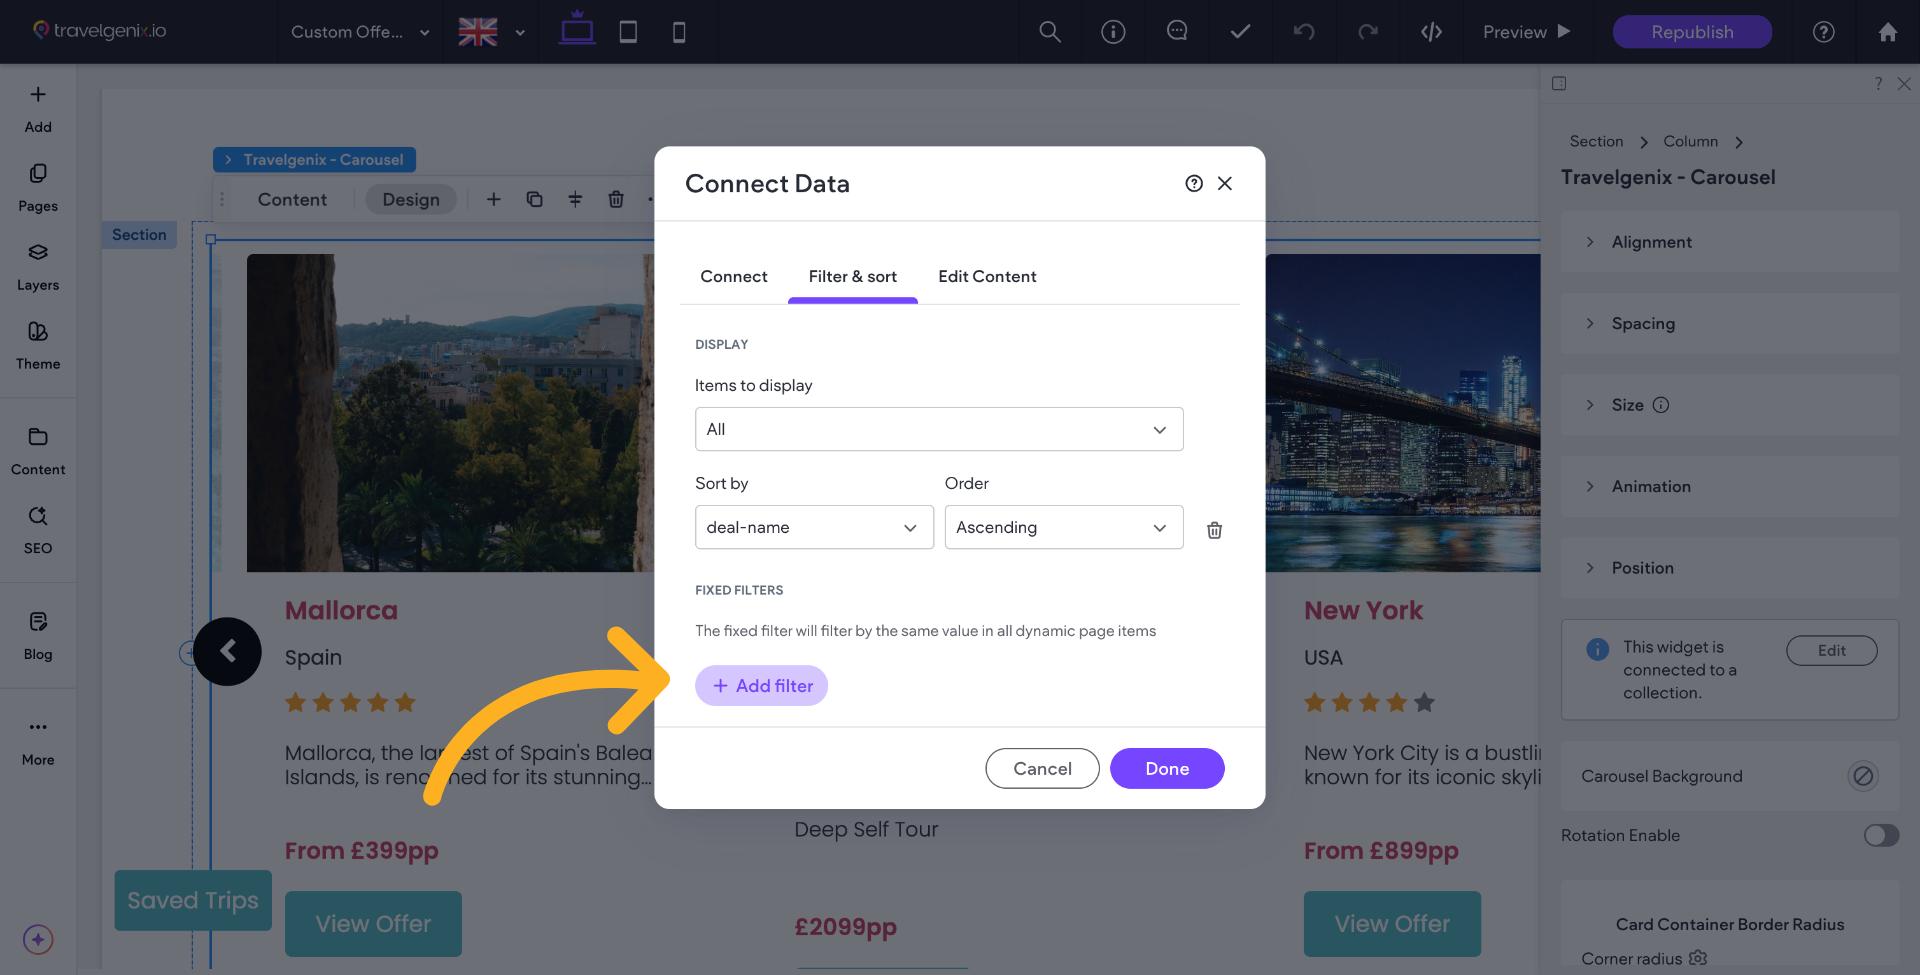Viewport: 1920px width, 975px height.
Task: Open the Content library
Action: 38,451
